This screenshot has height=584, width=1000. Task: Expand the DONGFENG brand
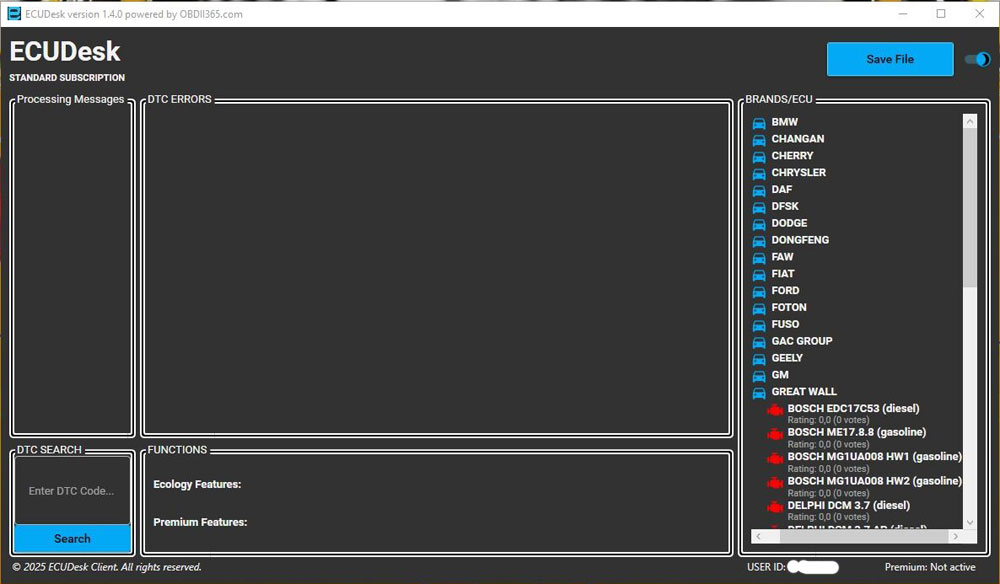tap(800, 240)
